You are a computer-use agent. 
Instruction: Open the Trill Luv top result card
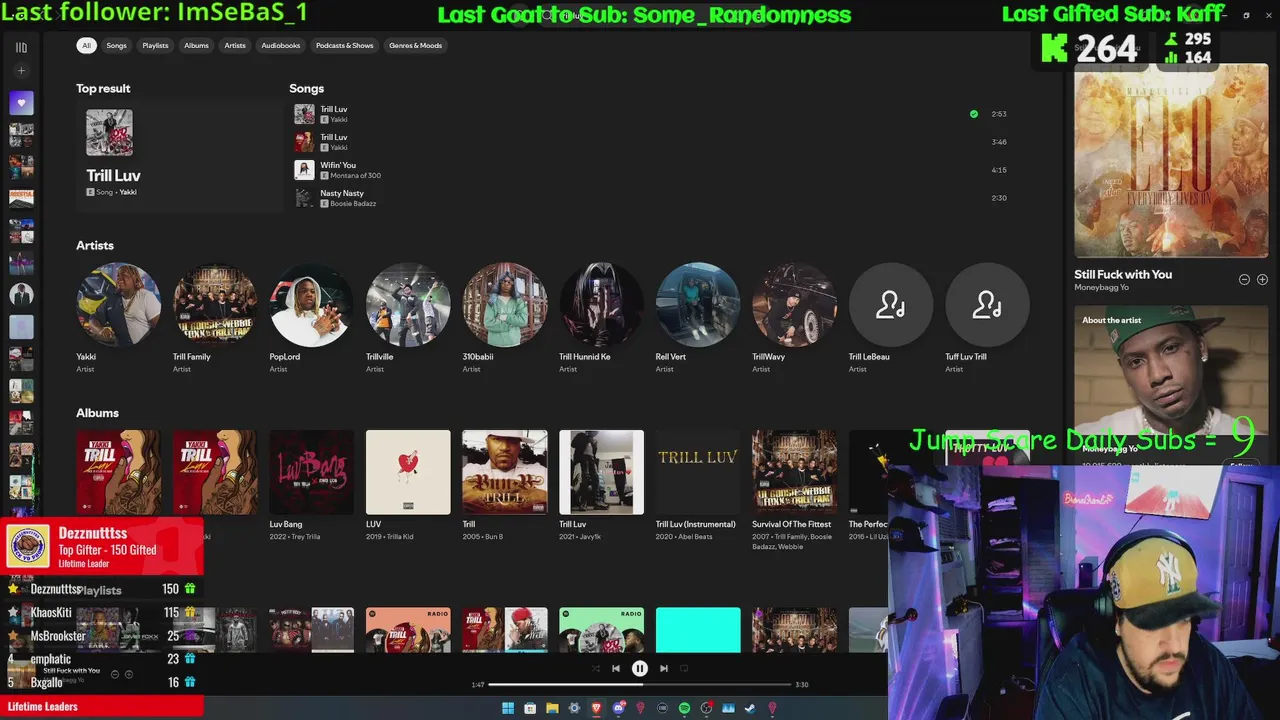180,156
